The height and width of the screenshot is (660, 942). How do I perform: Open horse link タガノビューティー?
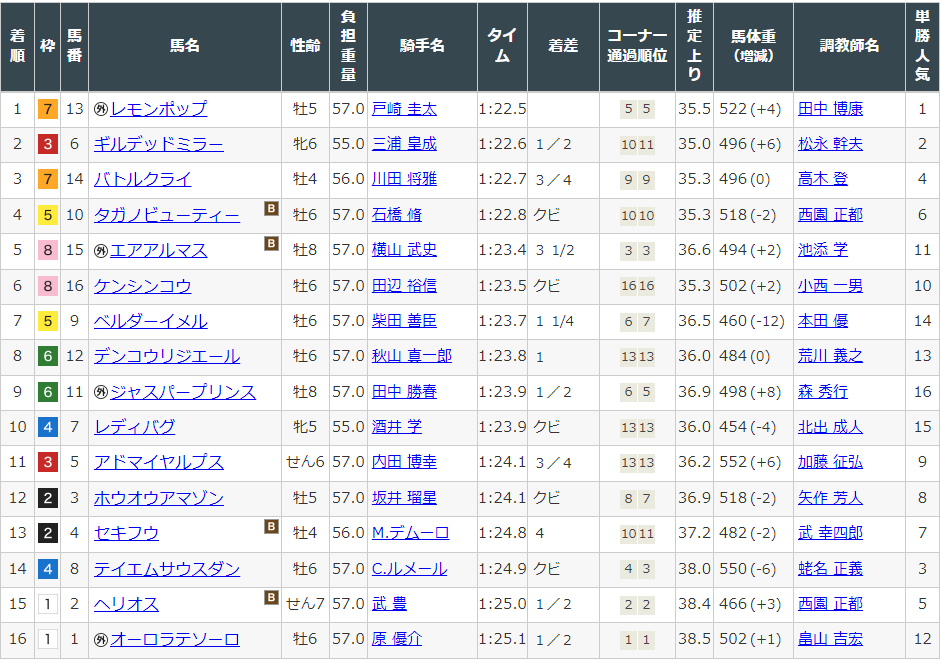coord(166,215)
